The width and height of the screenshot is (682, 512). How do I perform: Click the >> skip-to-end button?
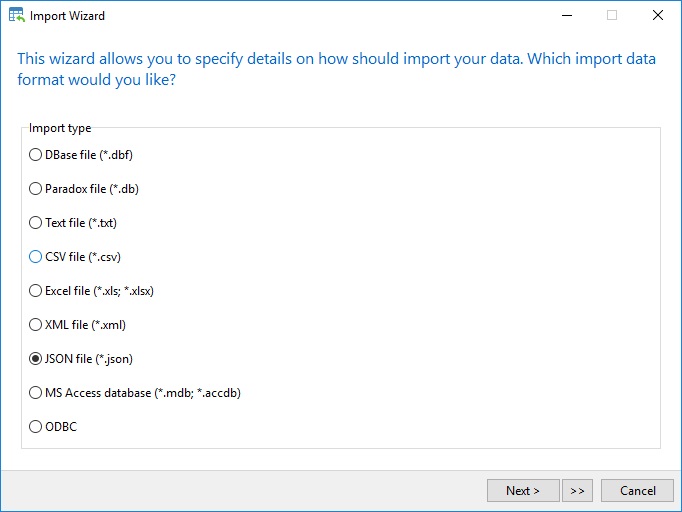pyautogui.click(x=577, y=491)
